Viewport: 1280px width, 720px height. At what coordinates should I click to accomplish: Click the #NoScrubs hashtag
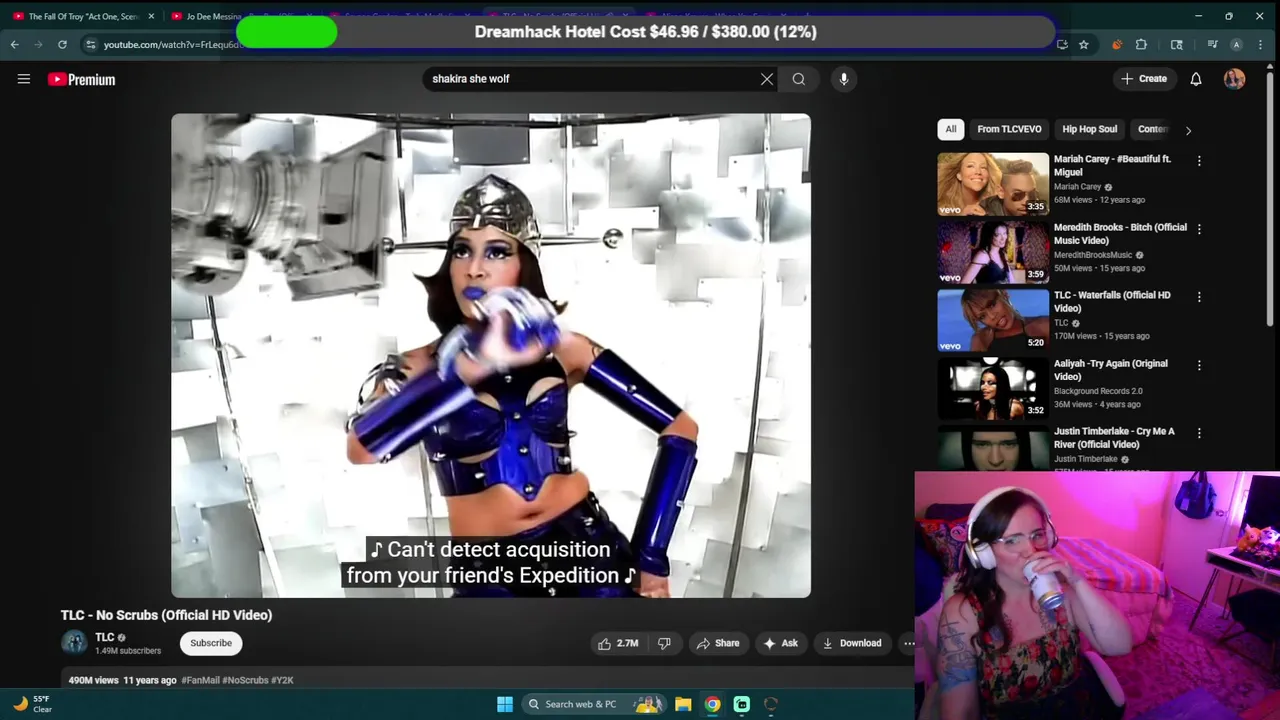click(244, 680)
